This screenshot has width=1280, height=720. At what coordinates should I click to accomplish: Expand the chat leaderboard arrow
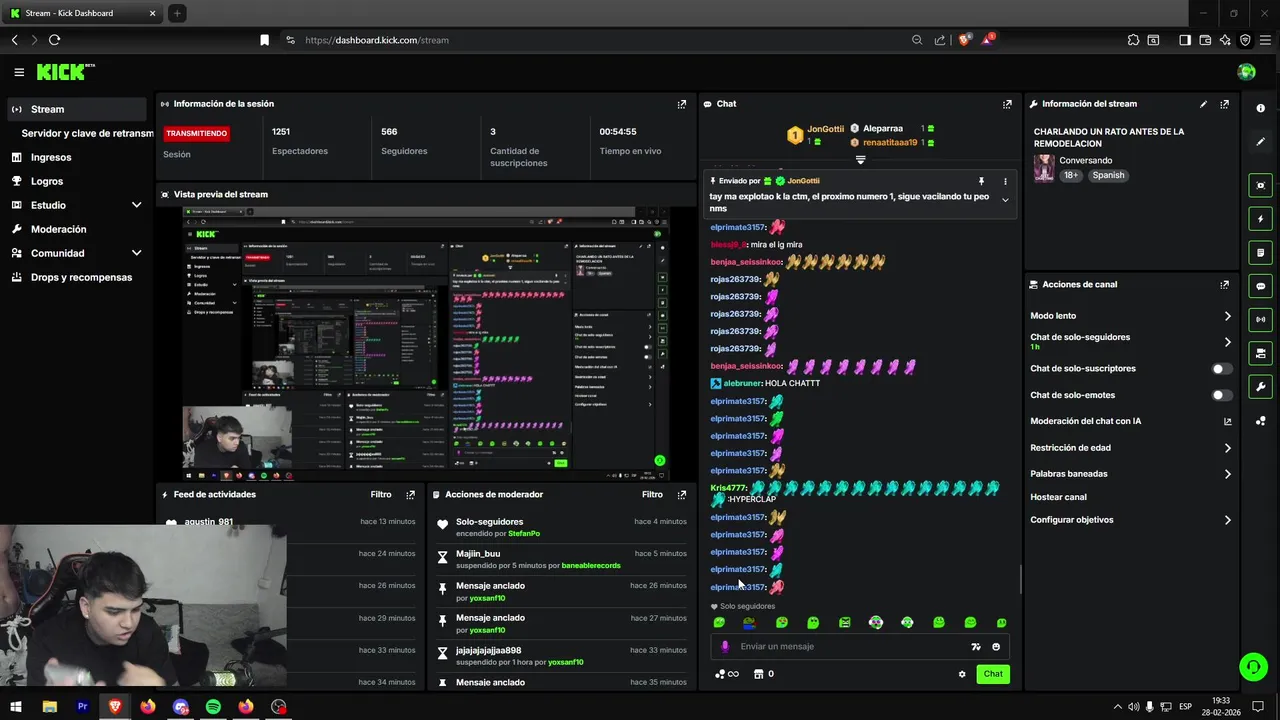point(860,160)
